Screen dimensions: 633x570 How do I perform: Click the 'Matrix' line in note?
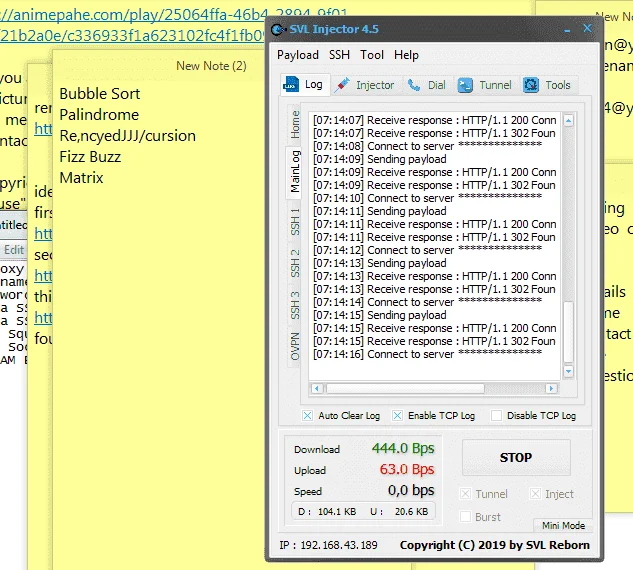81,178
